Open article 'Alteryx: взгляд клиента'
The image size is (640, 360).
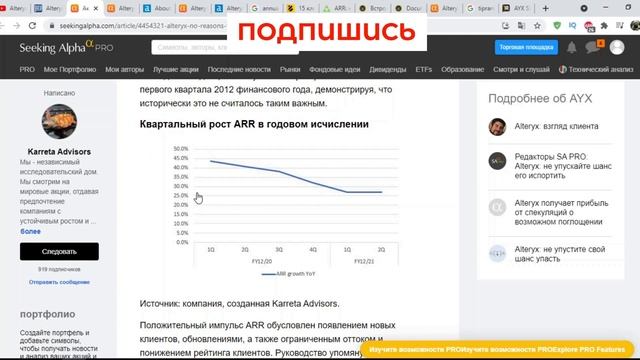pos(556,127)
